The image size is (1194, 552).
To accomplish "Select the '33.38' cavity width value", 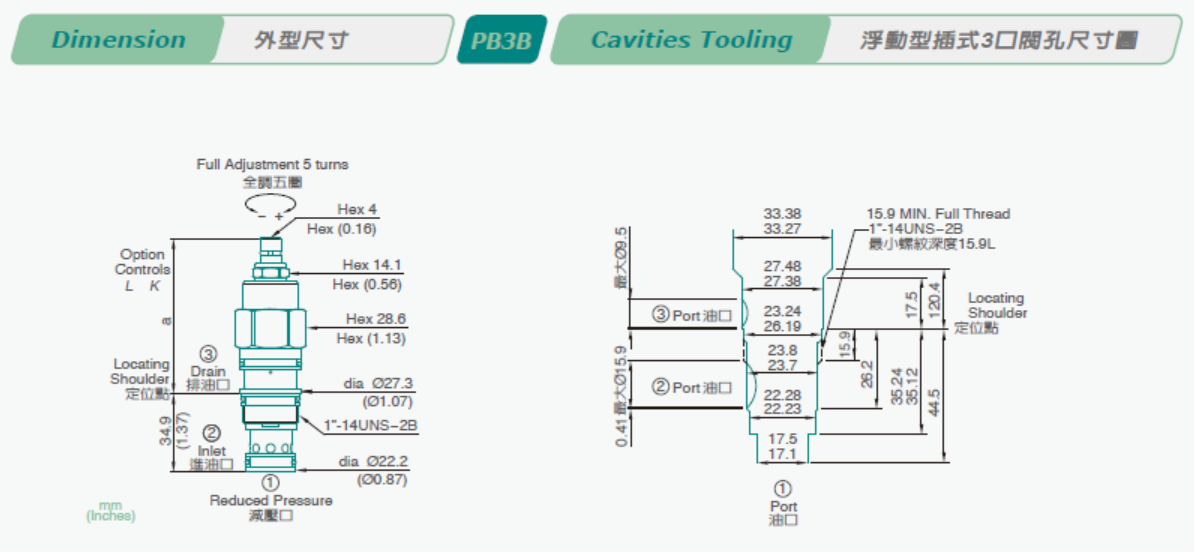I will pyautogui.click(x=782, y=213).
